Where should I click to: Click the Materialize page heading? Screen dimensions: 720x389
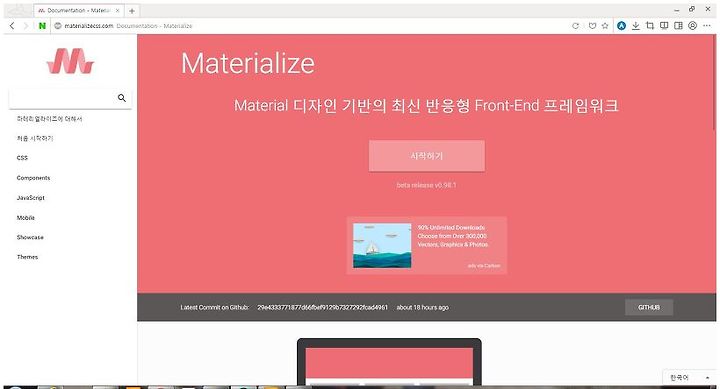click(248, 63)
